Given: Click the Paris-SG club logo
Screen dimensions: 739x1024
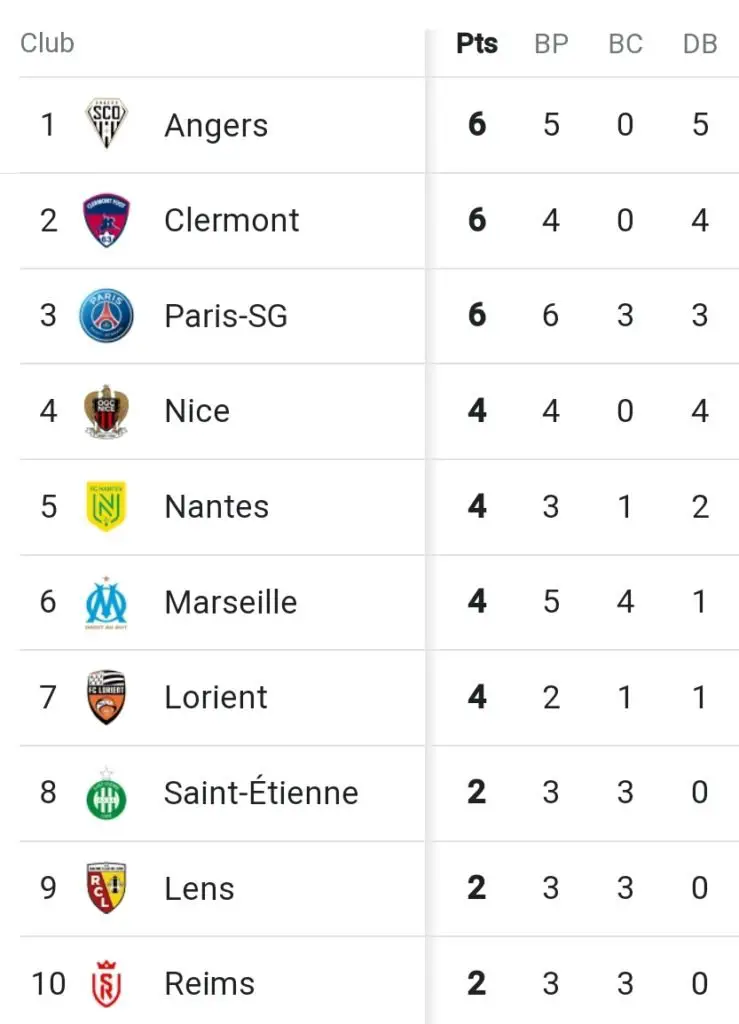Looking at the screenshot, I should [x=106, y=315].
